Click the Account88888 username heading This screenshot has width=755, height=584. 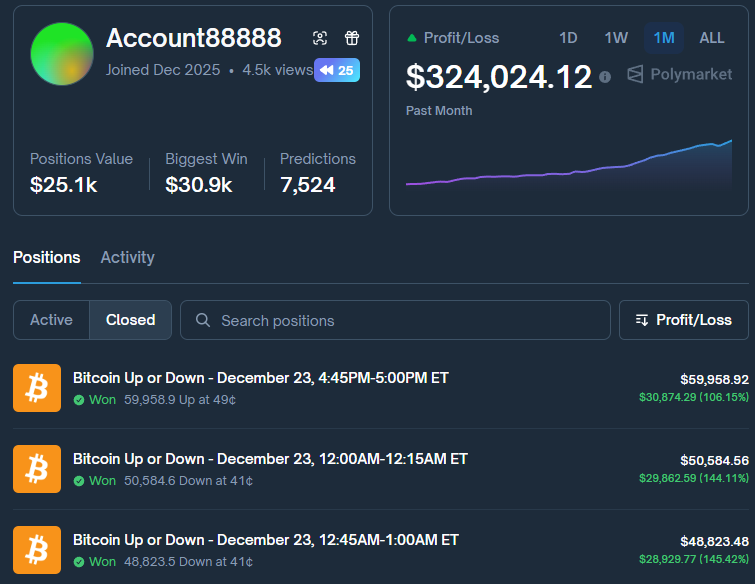coord(194,38)
